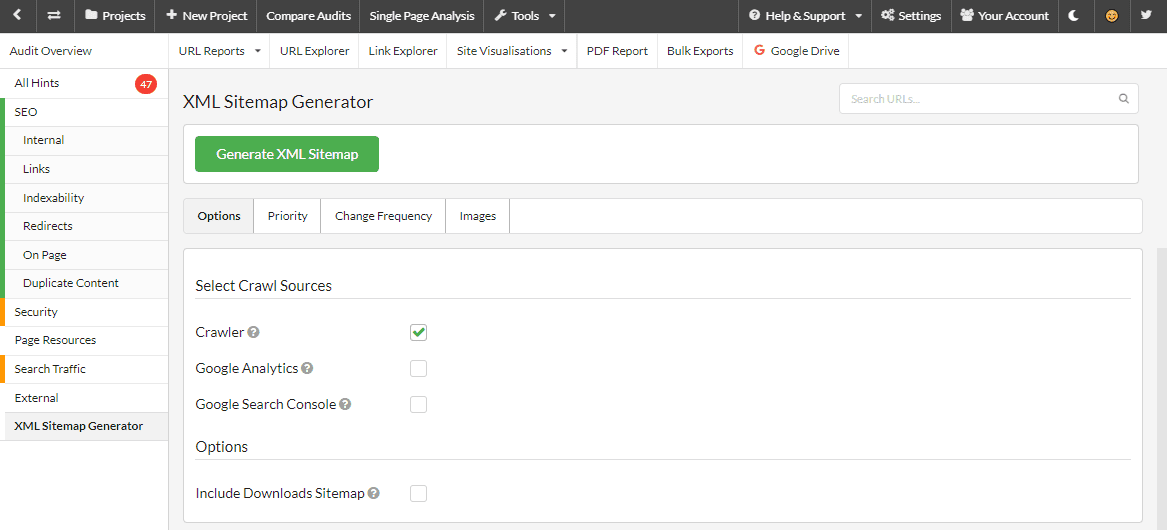Click the page vertical scrollbar
This screenshot has height=530, width=1167.
pos(1162,389)
